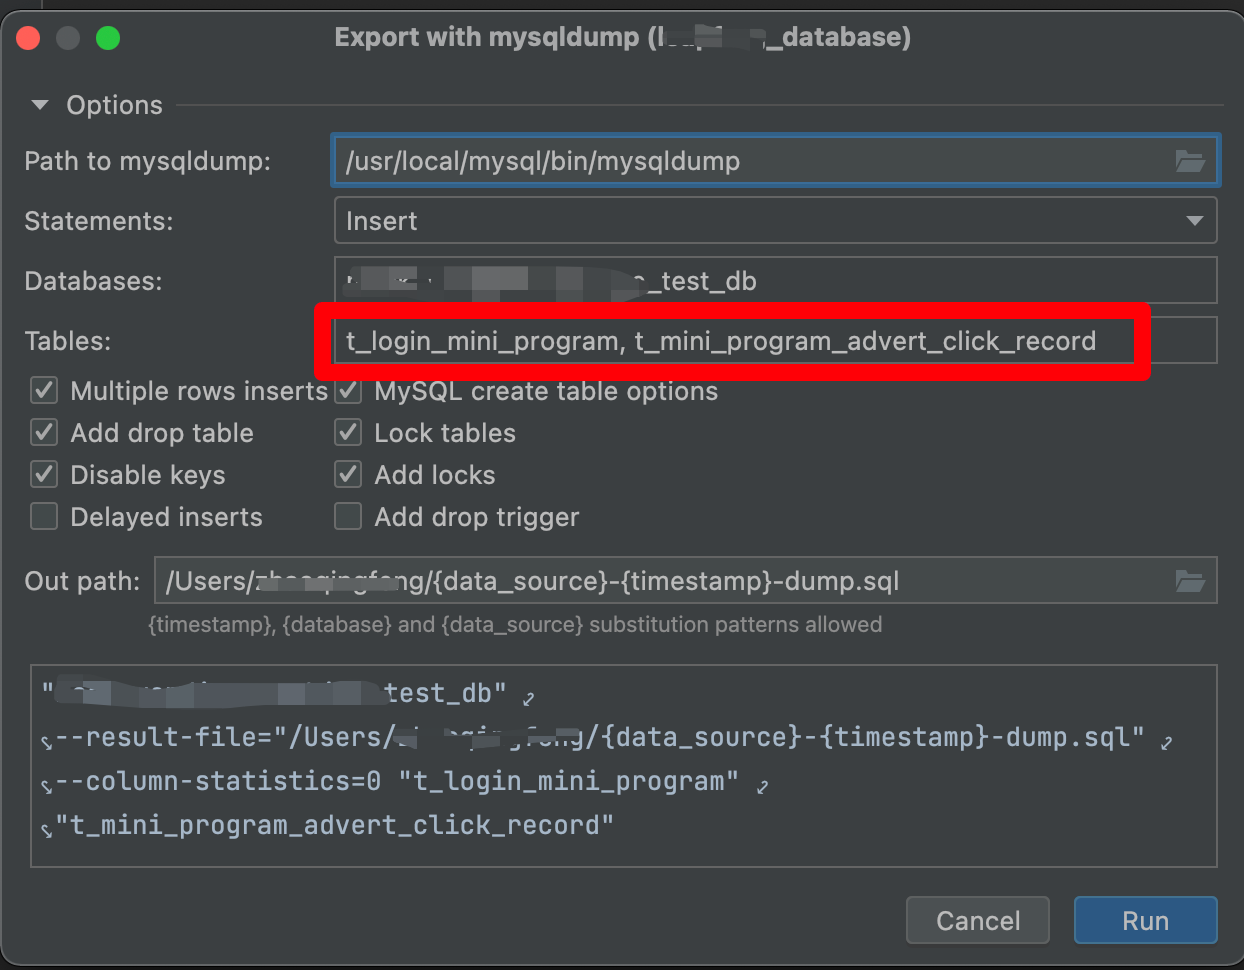Image resolution: width=1244 pixels, height=970 pixels.
Task: Enable Delayed inserts option
Action: (x=43, y=516)
